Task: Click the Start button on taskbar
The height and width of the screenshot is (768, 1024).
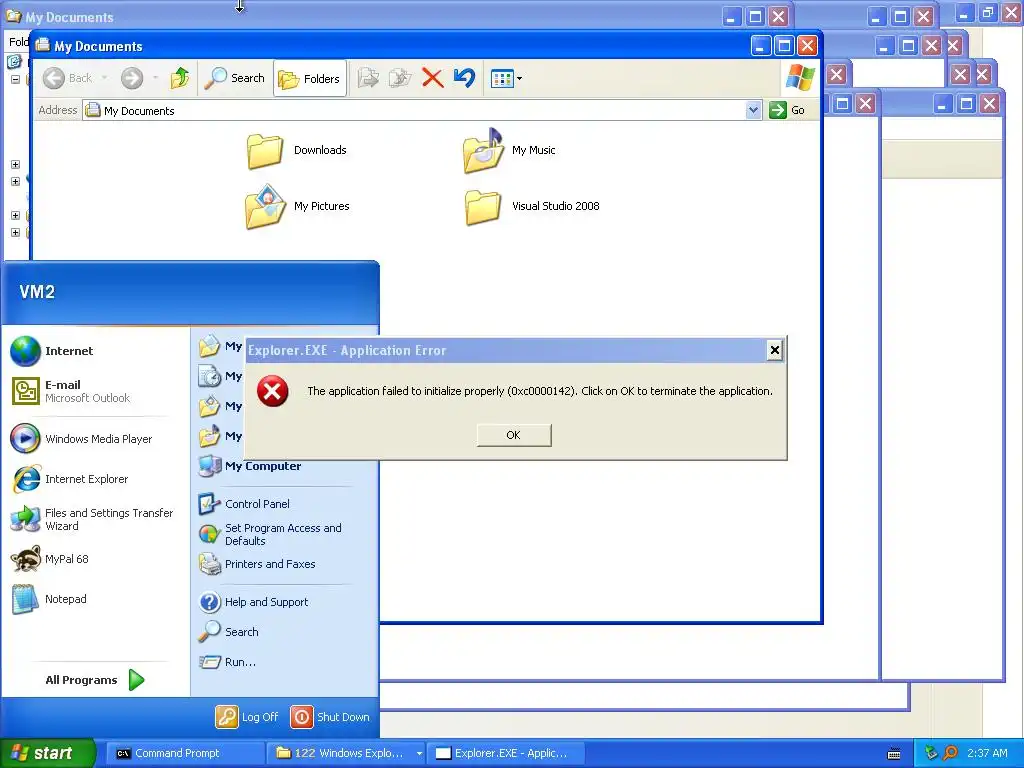Action: (48, 753)
